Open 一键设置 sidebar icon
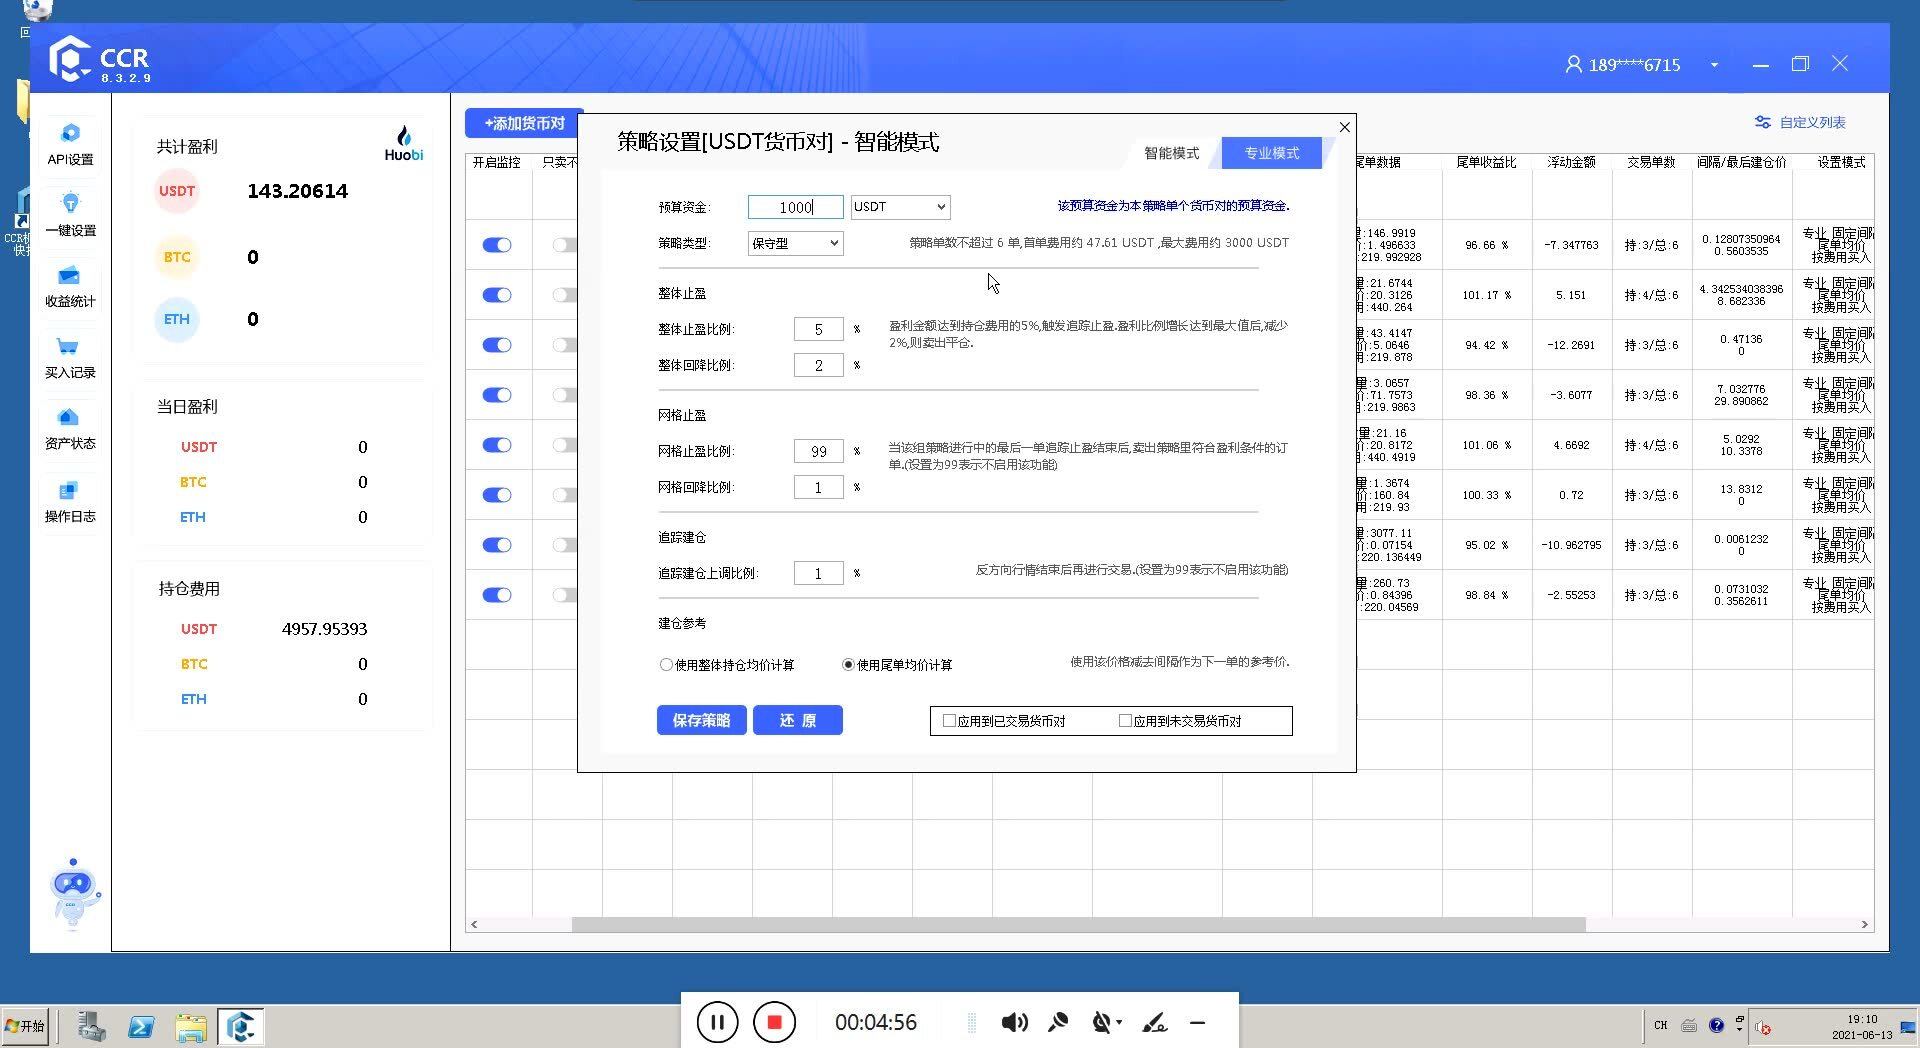Viewport: 1920px width, 1048px height. point(70,215)
